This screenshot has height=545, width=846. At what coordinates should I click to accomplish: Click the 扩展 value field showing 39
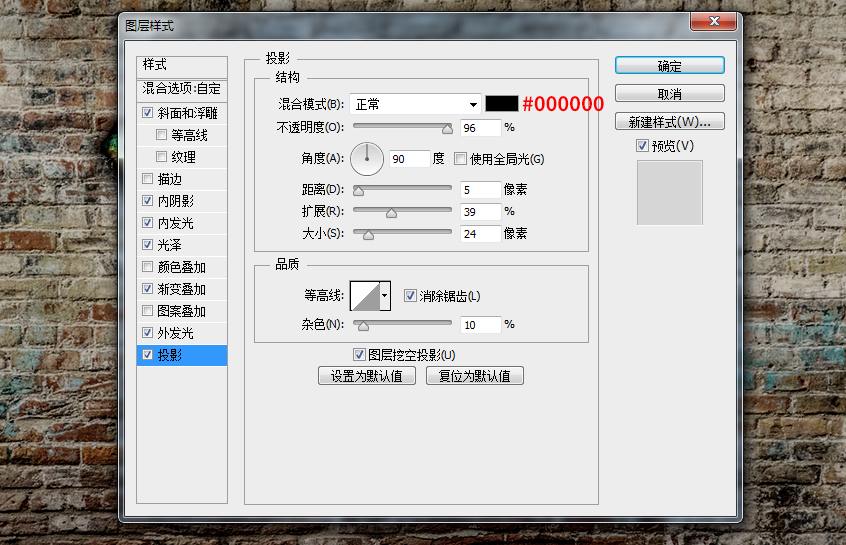(x=481, y=212)
